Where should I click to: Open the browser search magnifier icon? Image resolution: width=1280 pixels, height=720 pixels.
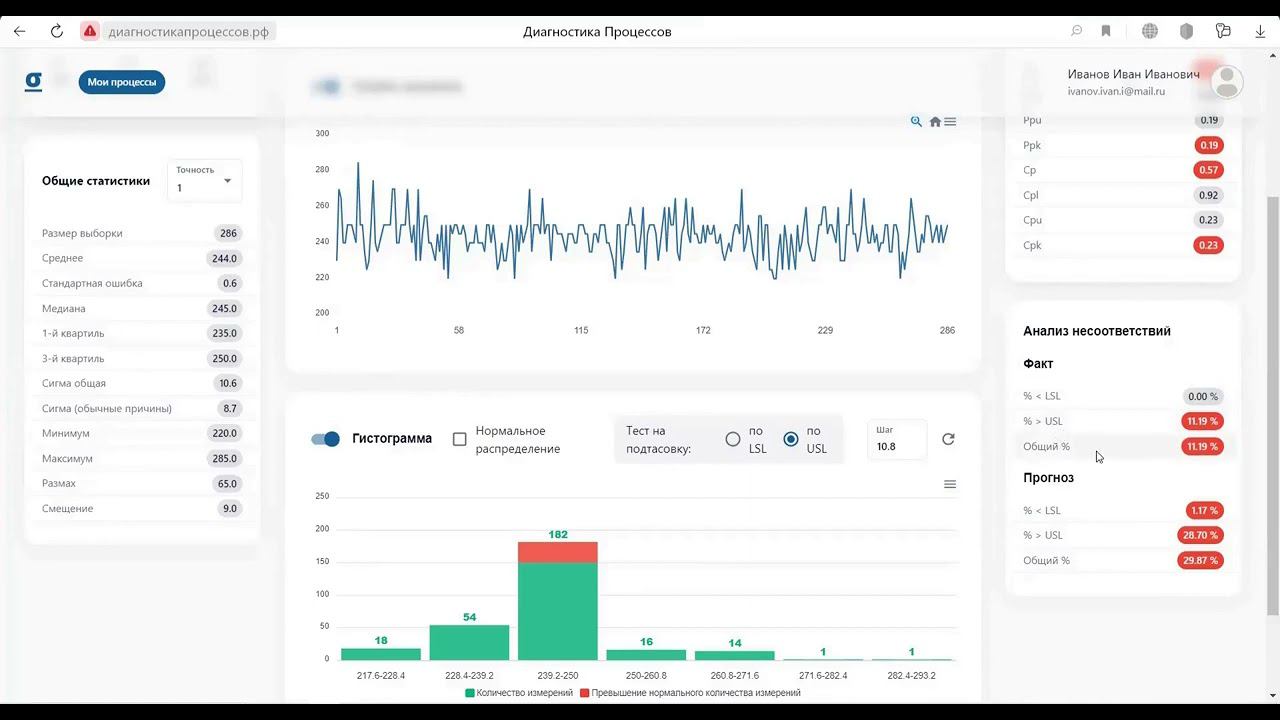tap(1076, 31)
